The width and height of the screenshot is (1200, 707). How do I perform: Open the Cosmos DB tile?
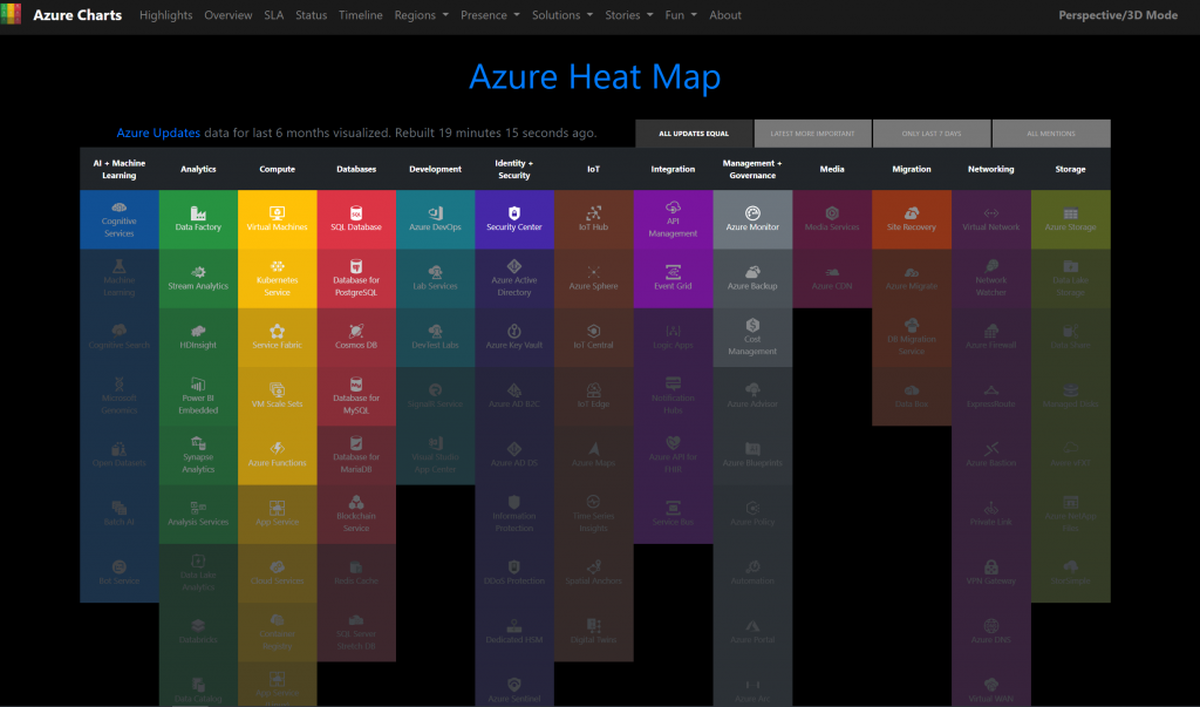[x=356, y=337]
